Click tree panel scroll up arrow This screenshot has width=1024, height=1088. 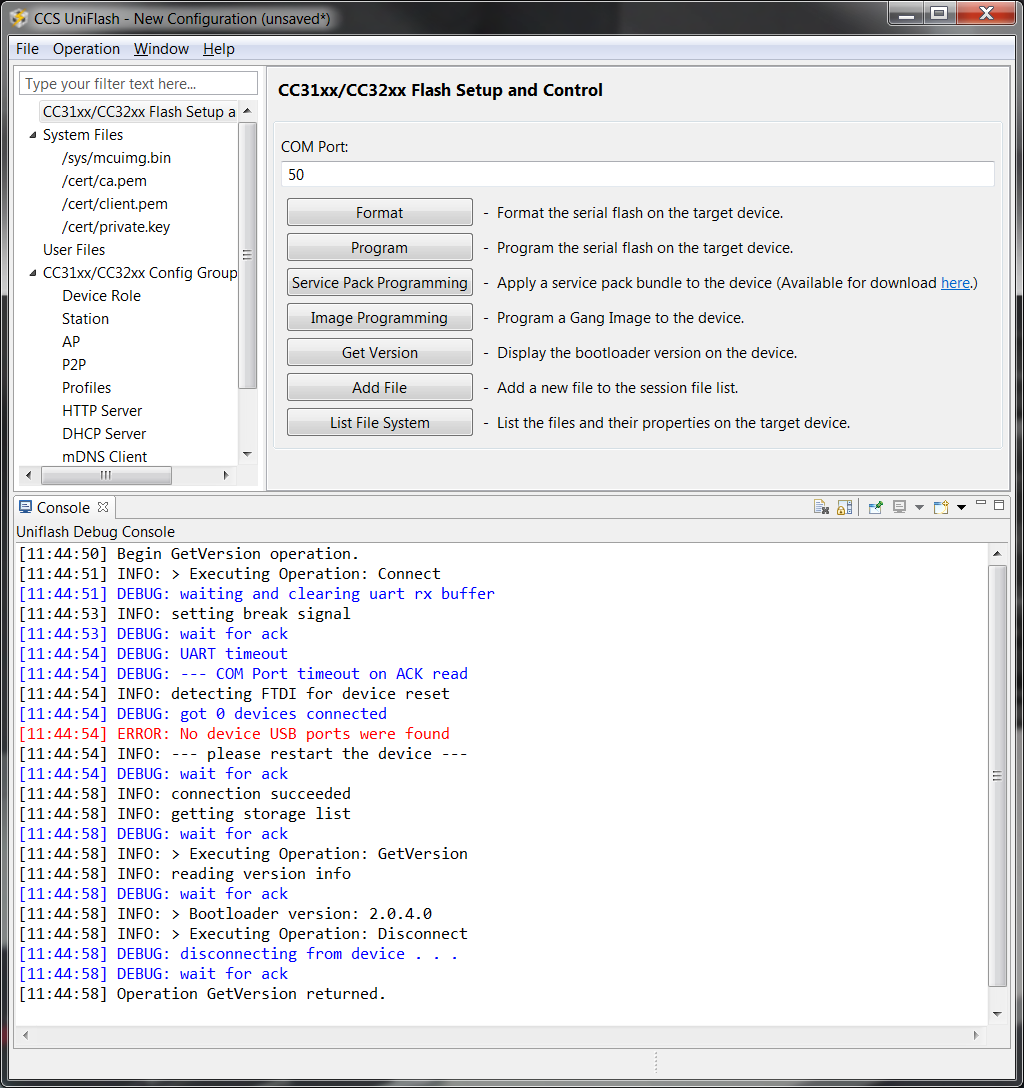click(x=247, y=111)
